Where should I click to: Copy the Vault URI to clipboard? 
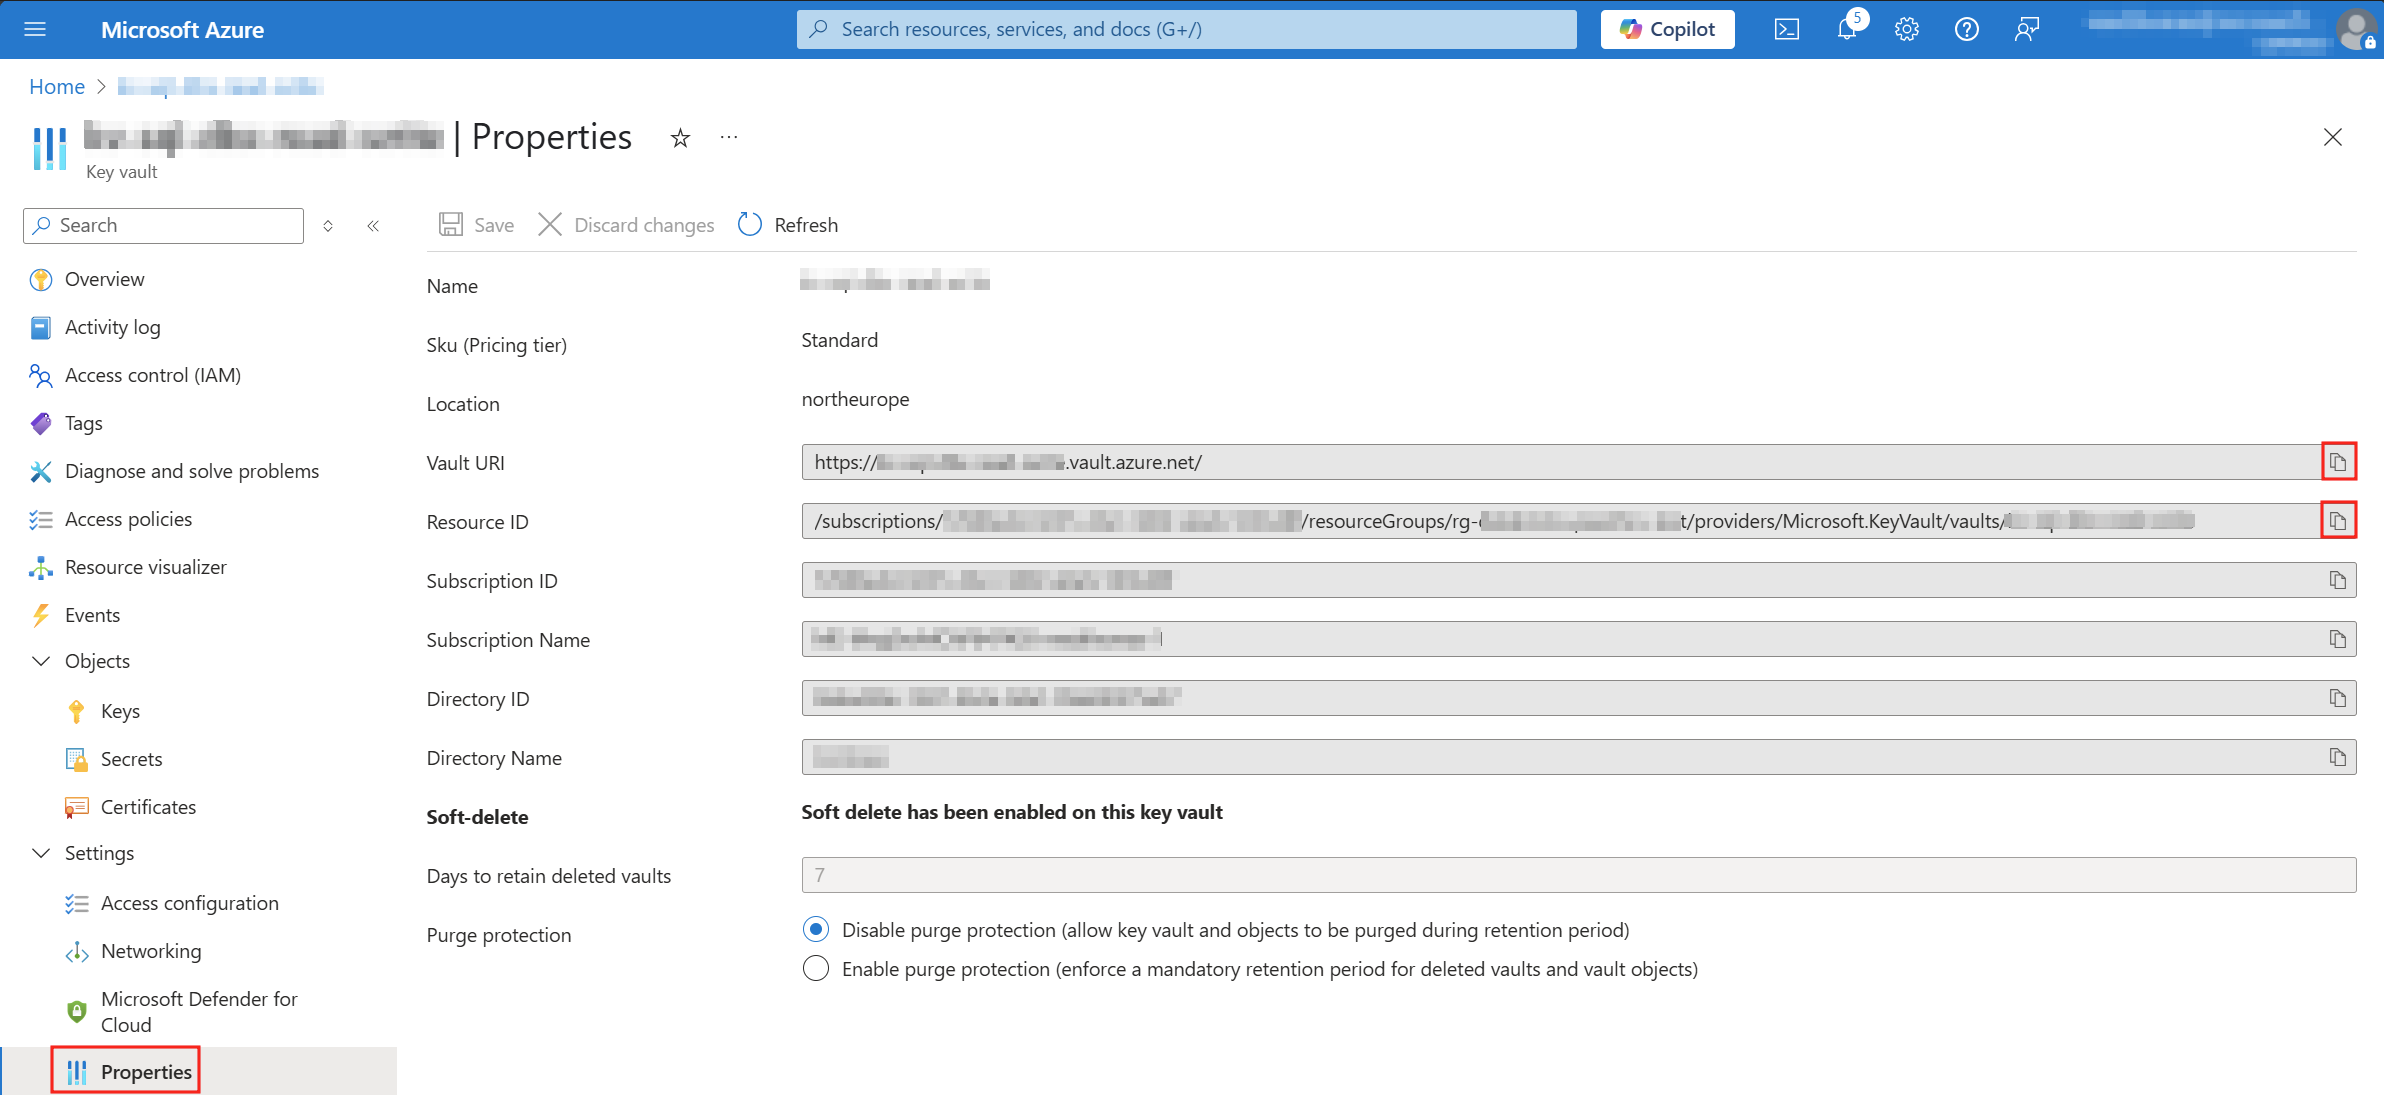tap(2337, 462)
